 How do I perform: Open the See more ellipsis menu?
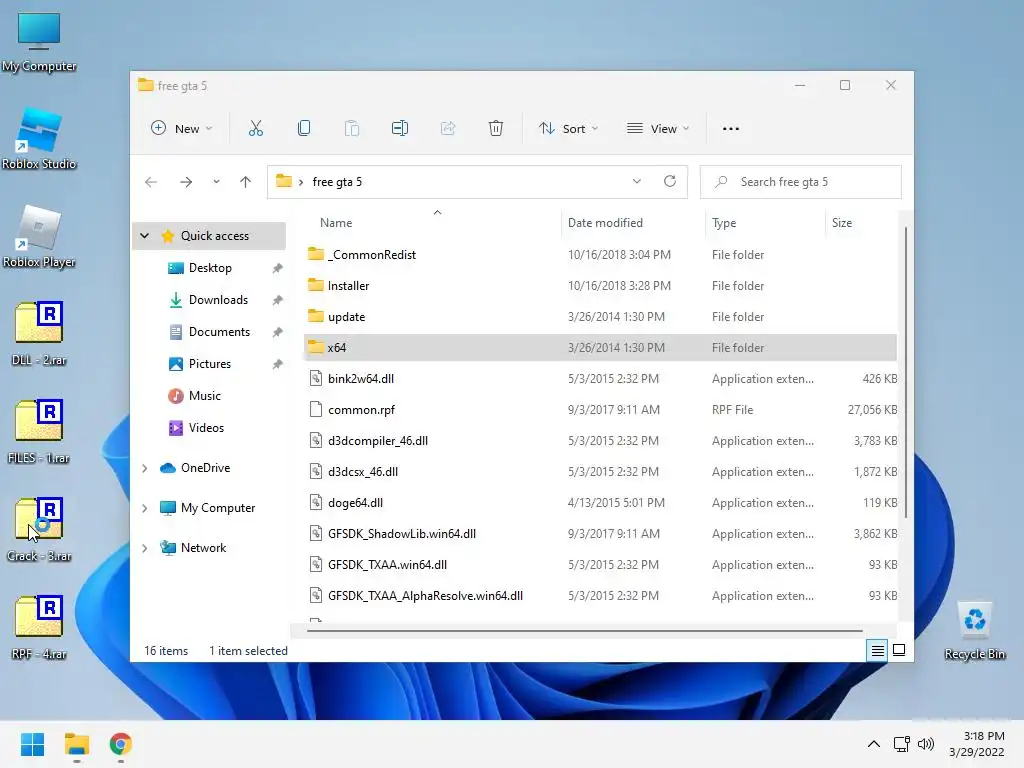[731, 129]
